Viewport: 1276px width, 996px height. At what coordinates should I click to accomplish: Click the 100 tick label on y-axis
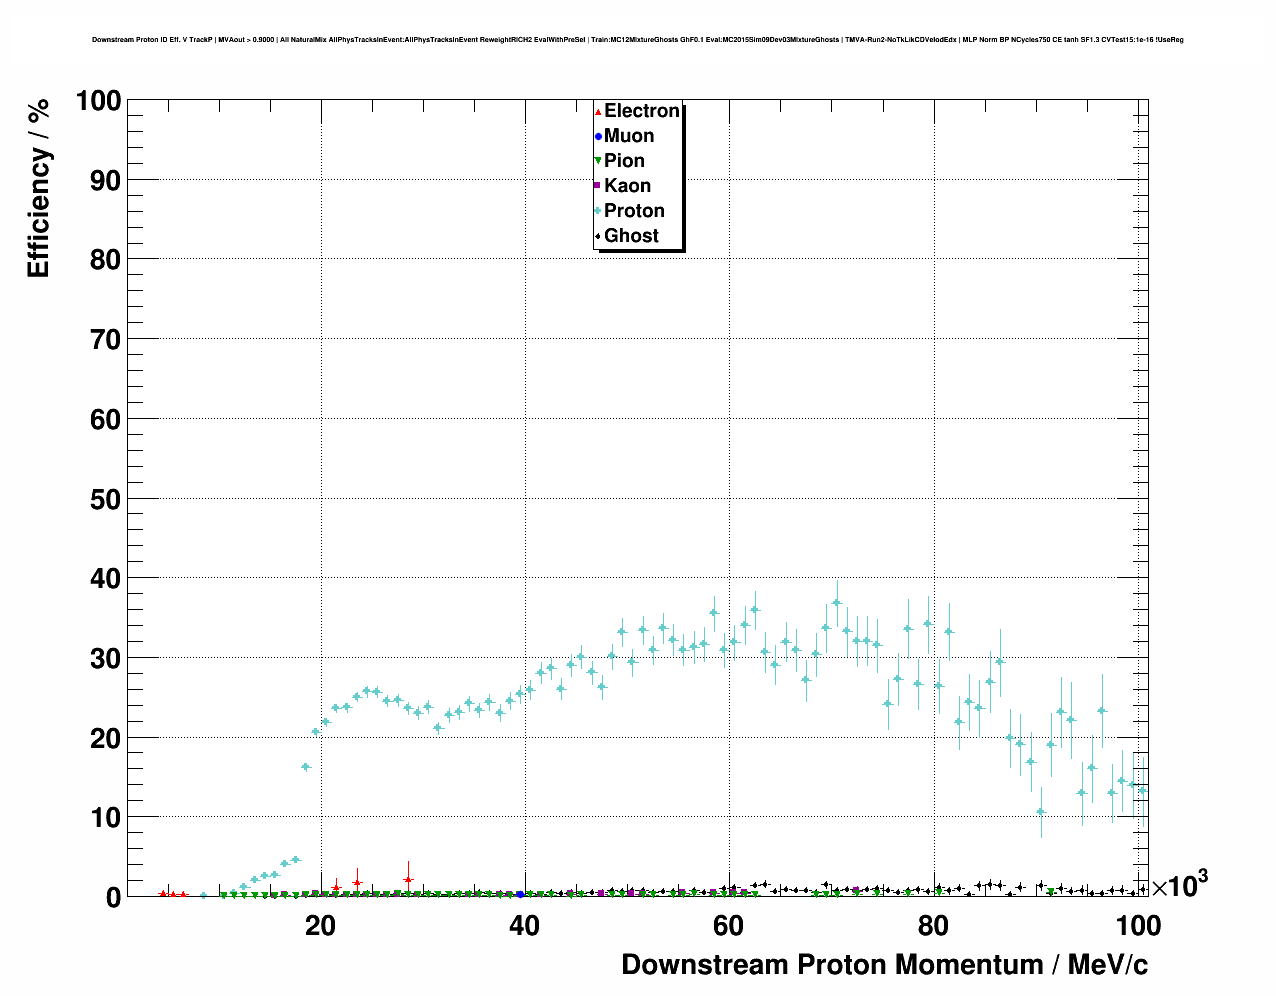98,101
